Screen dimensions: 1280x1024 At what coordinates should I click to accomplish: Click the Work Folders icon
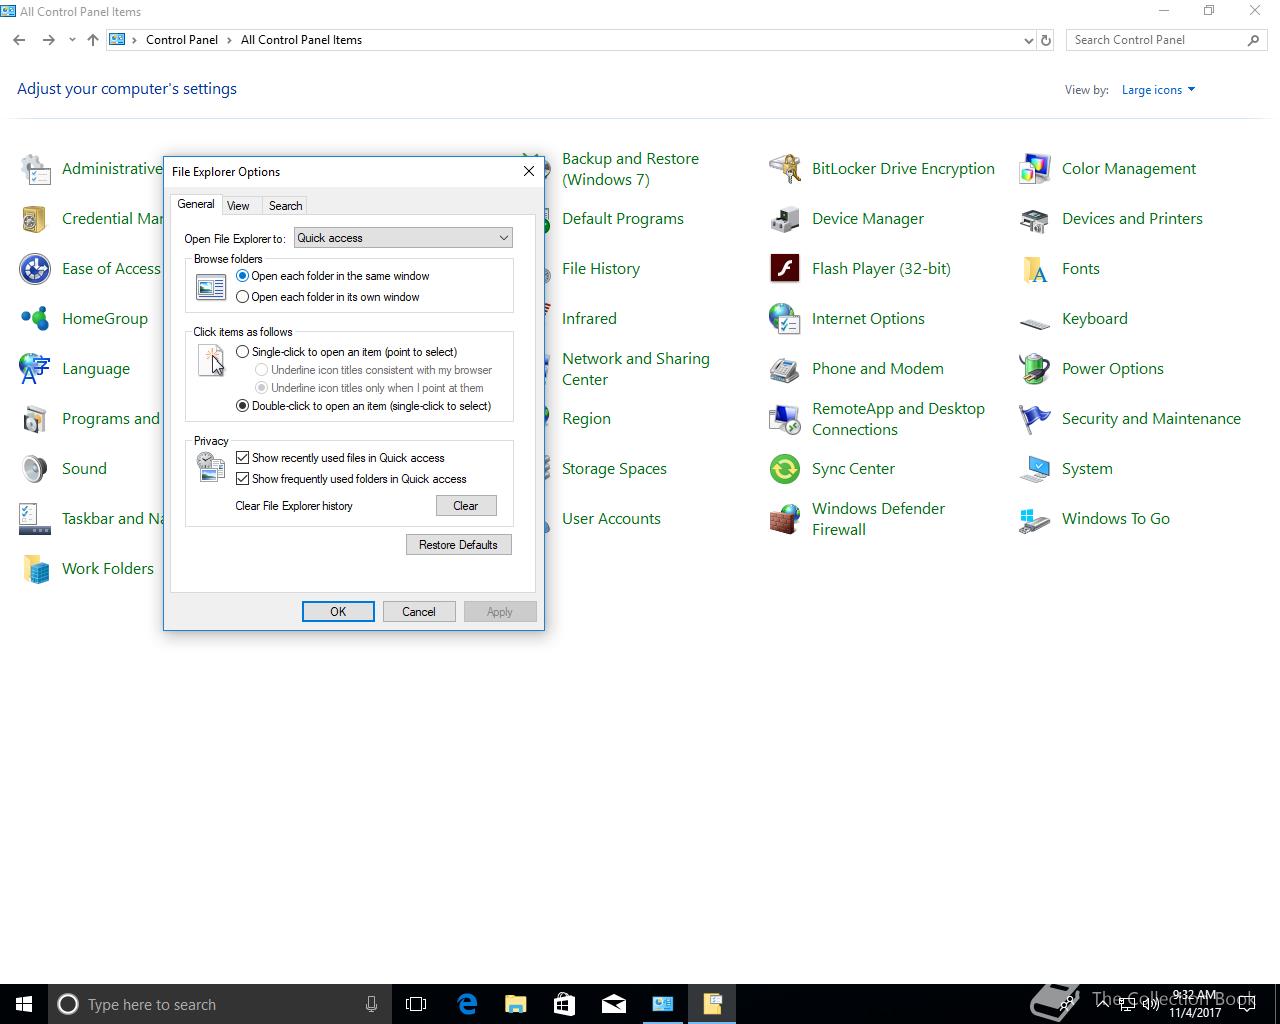35,569
